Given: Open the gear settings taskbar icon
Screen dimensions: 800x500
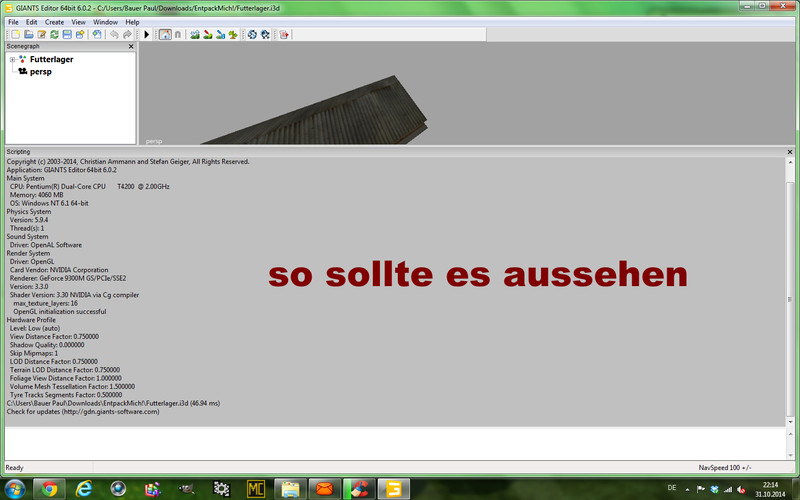Looking at the screenshot, I should [221, 489].
